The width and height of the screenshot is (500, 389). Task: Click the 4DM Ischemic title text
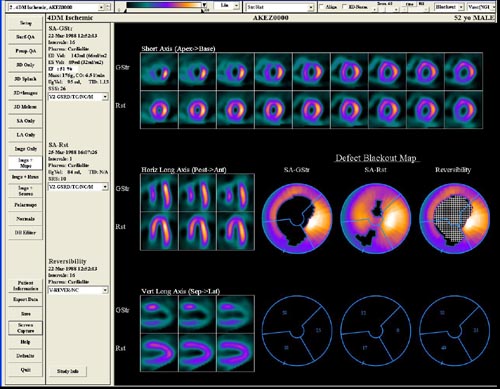70,18
